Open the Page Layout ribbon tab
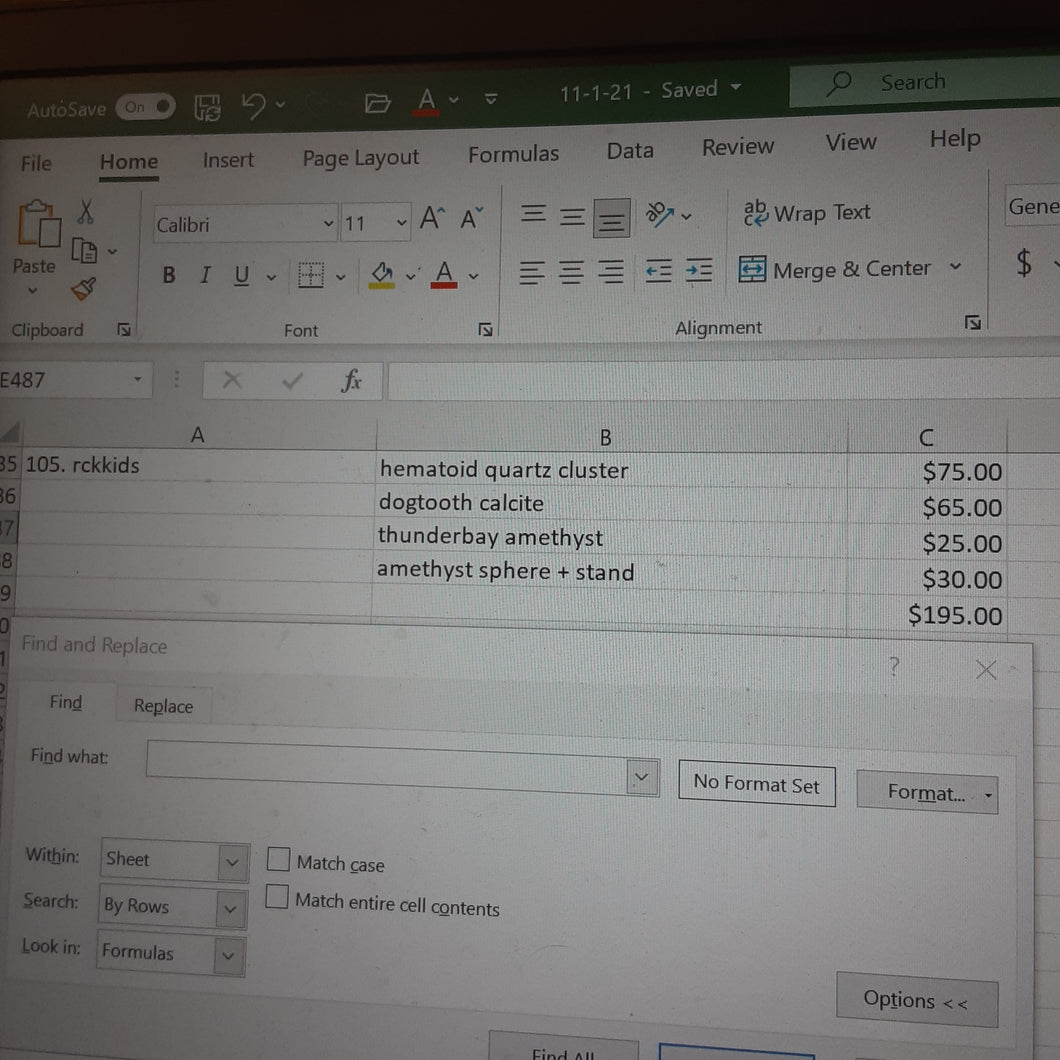Viewport: 1060px width, 1060px height. point(361,158)
